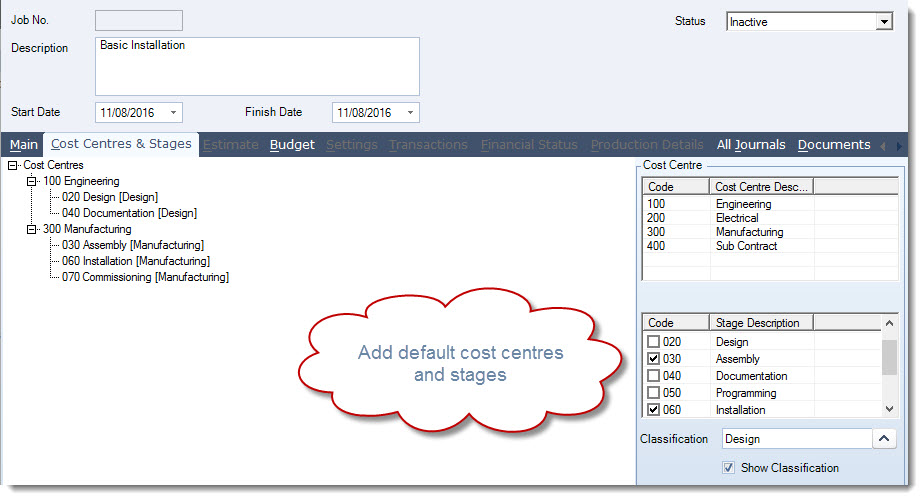Collapse the 100 Engineering tree node
Viewport: 923px width, 500px height.
pos(31,181)
